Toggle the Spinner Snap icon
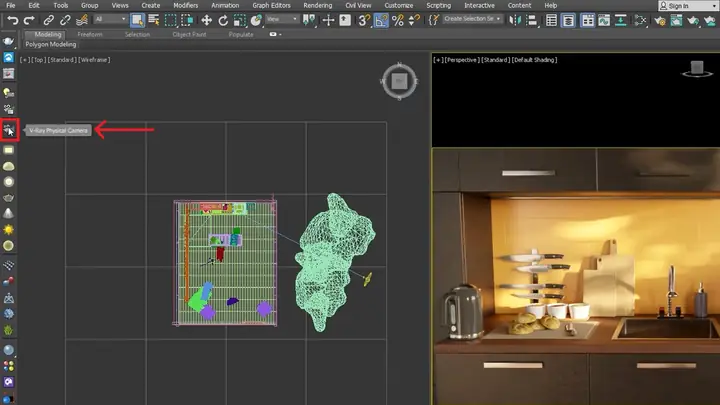The image size is (720, 405). pos(414,20)
